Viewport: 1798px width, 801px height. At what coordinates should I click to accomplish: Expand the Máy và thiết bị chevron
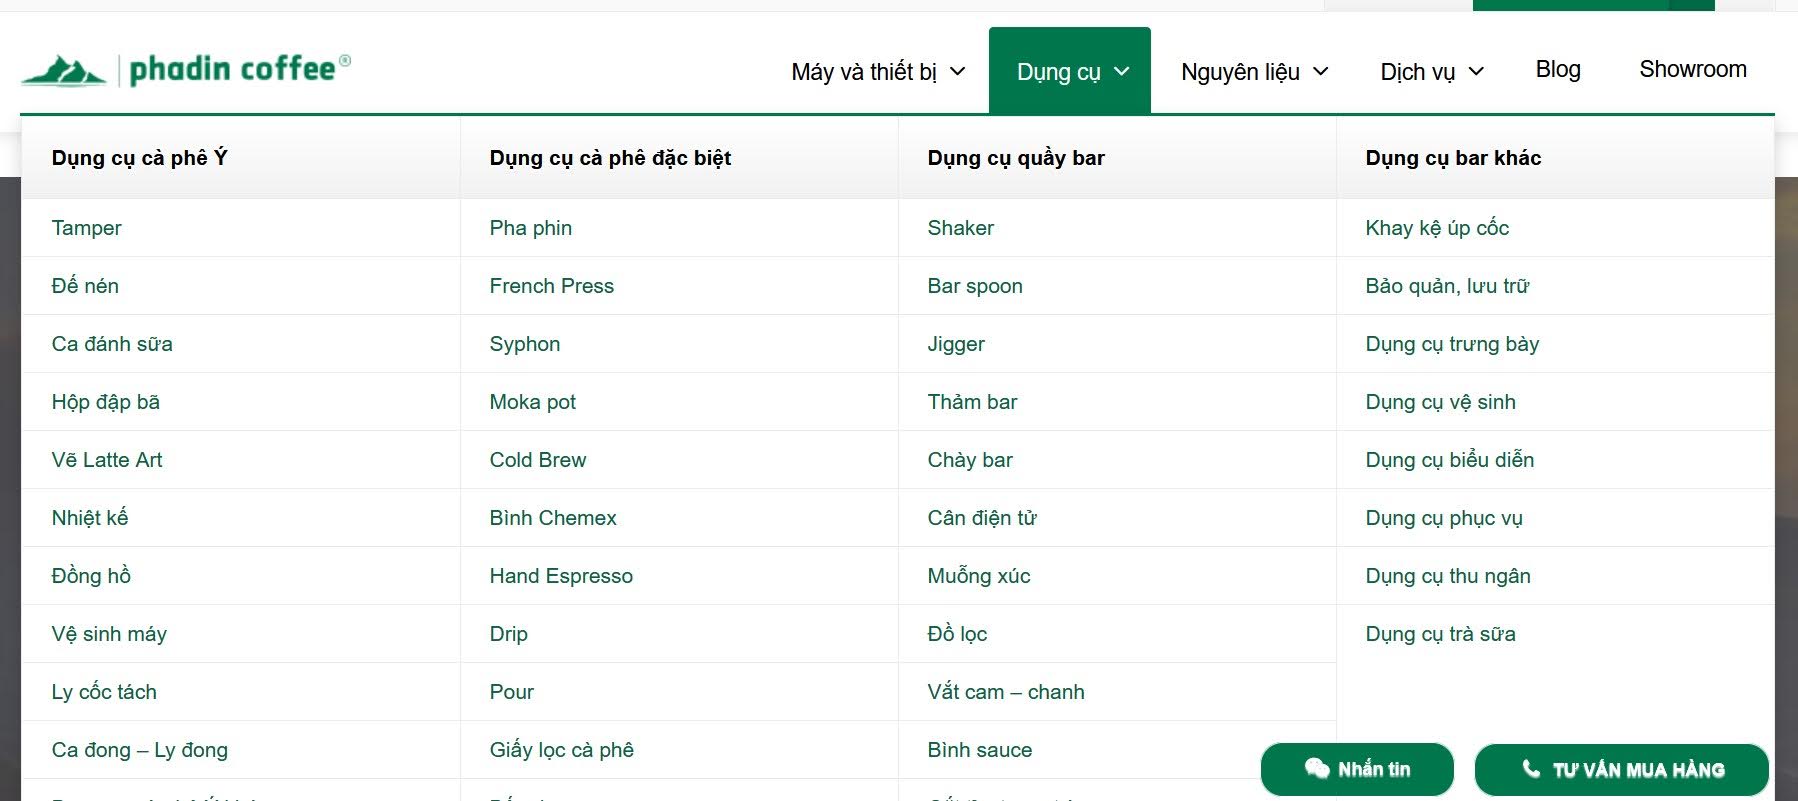(957, 72)
